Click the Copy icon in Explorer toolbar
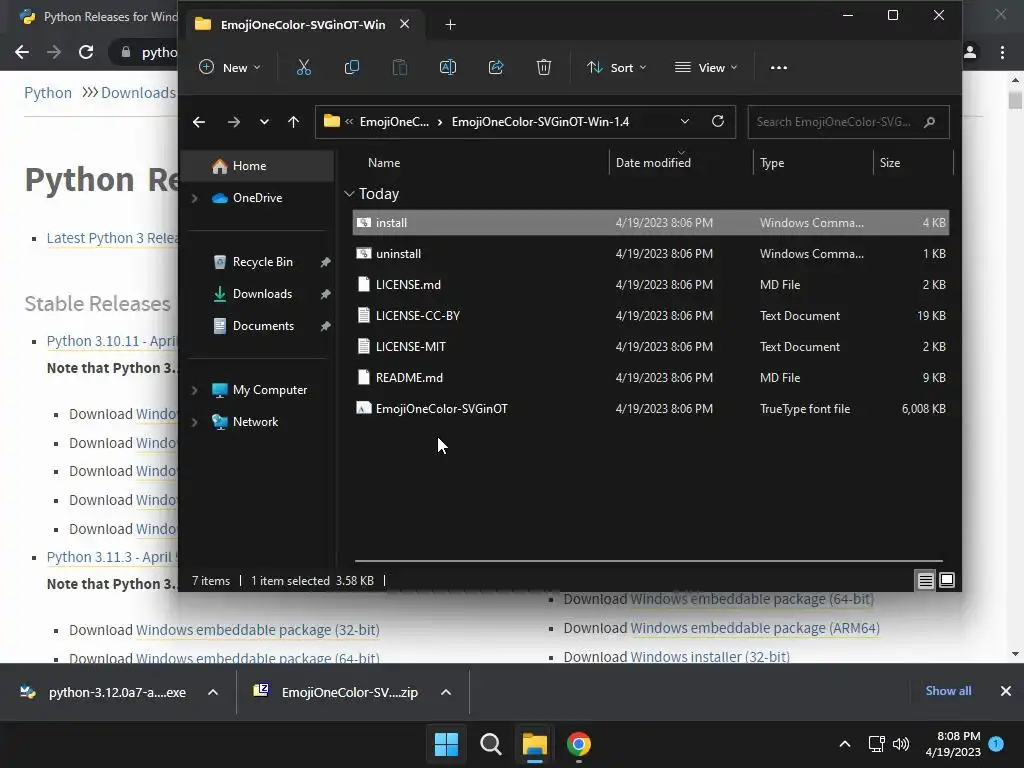Image resolution: width=1024 pixels, height=768 pixels. [351, 67]
